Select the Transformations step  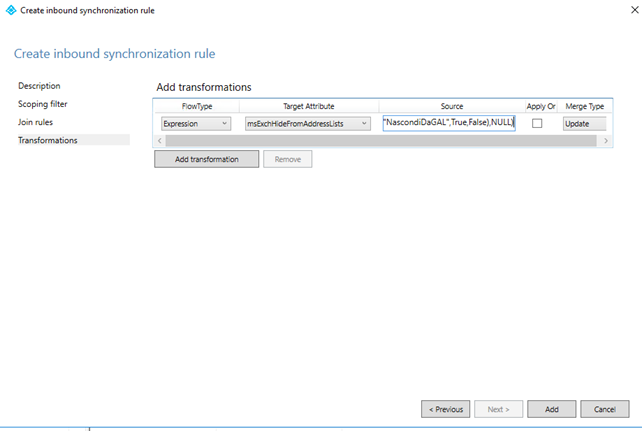[73, 140]
